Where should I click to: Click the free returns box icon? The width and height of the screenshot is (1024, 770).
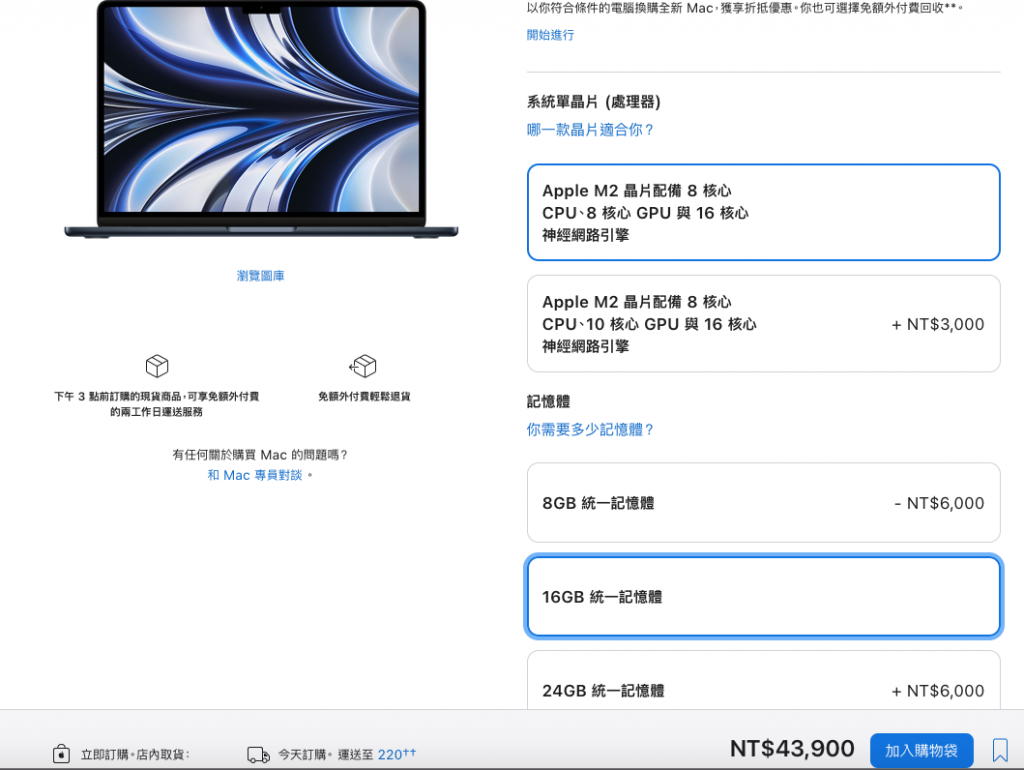pyautogui.click(x=363, y=366)
